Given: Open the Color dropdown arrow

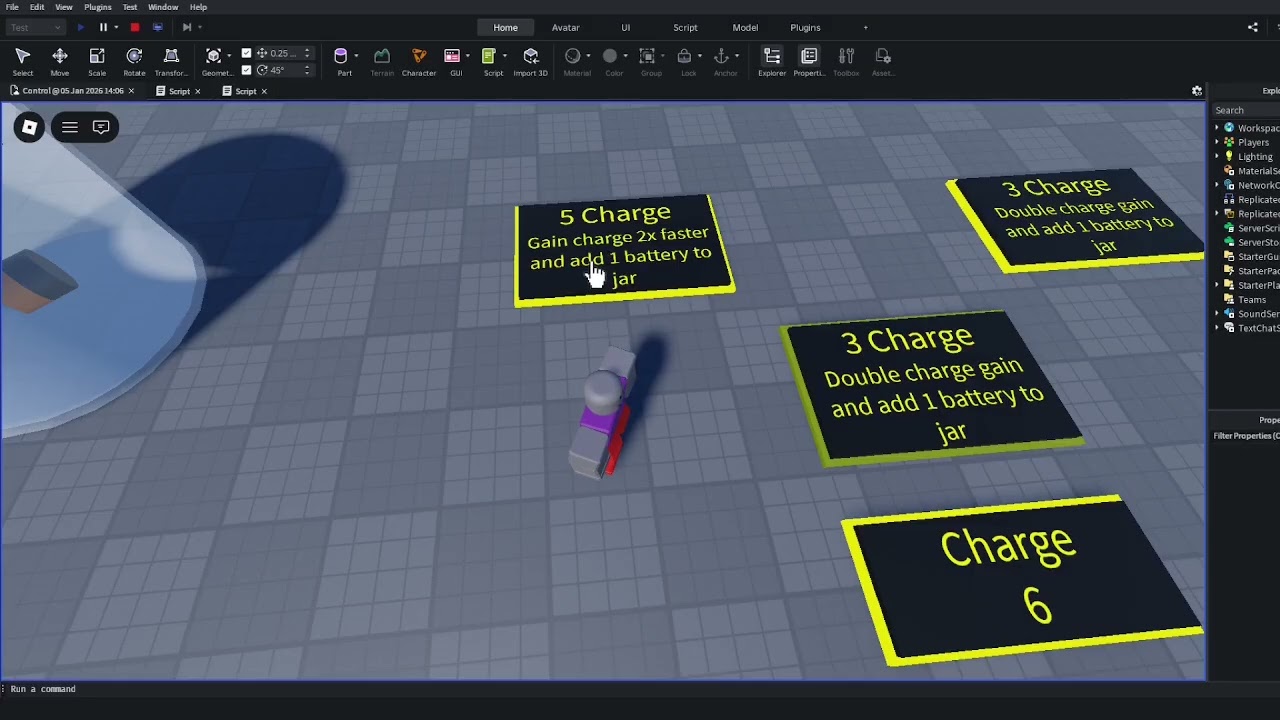Looking at the screenshot, I should [x=625, y=56].
